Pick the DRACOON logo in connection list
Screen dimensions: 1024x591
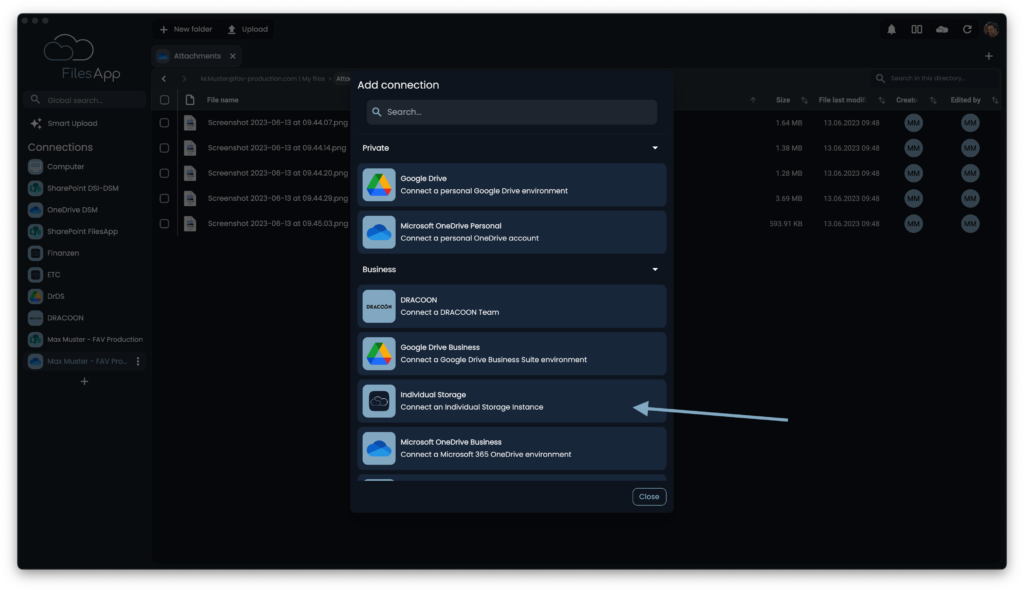point(379,306)
